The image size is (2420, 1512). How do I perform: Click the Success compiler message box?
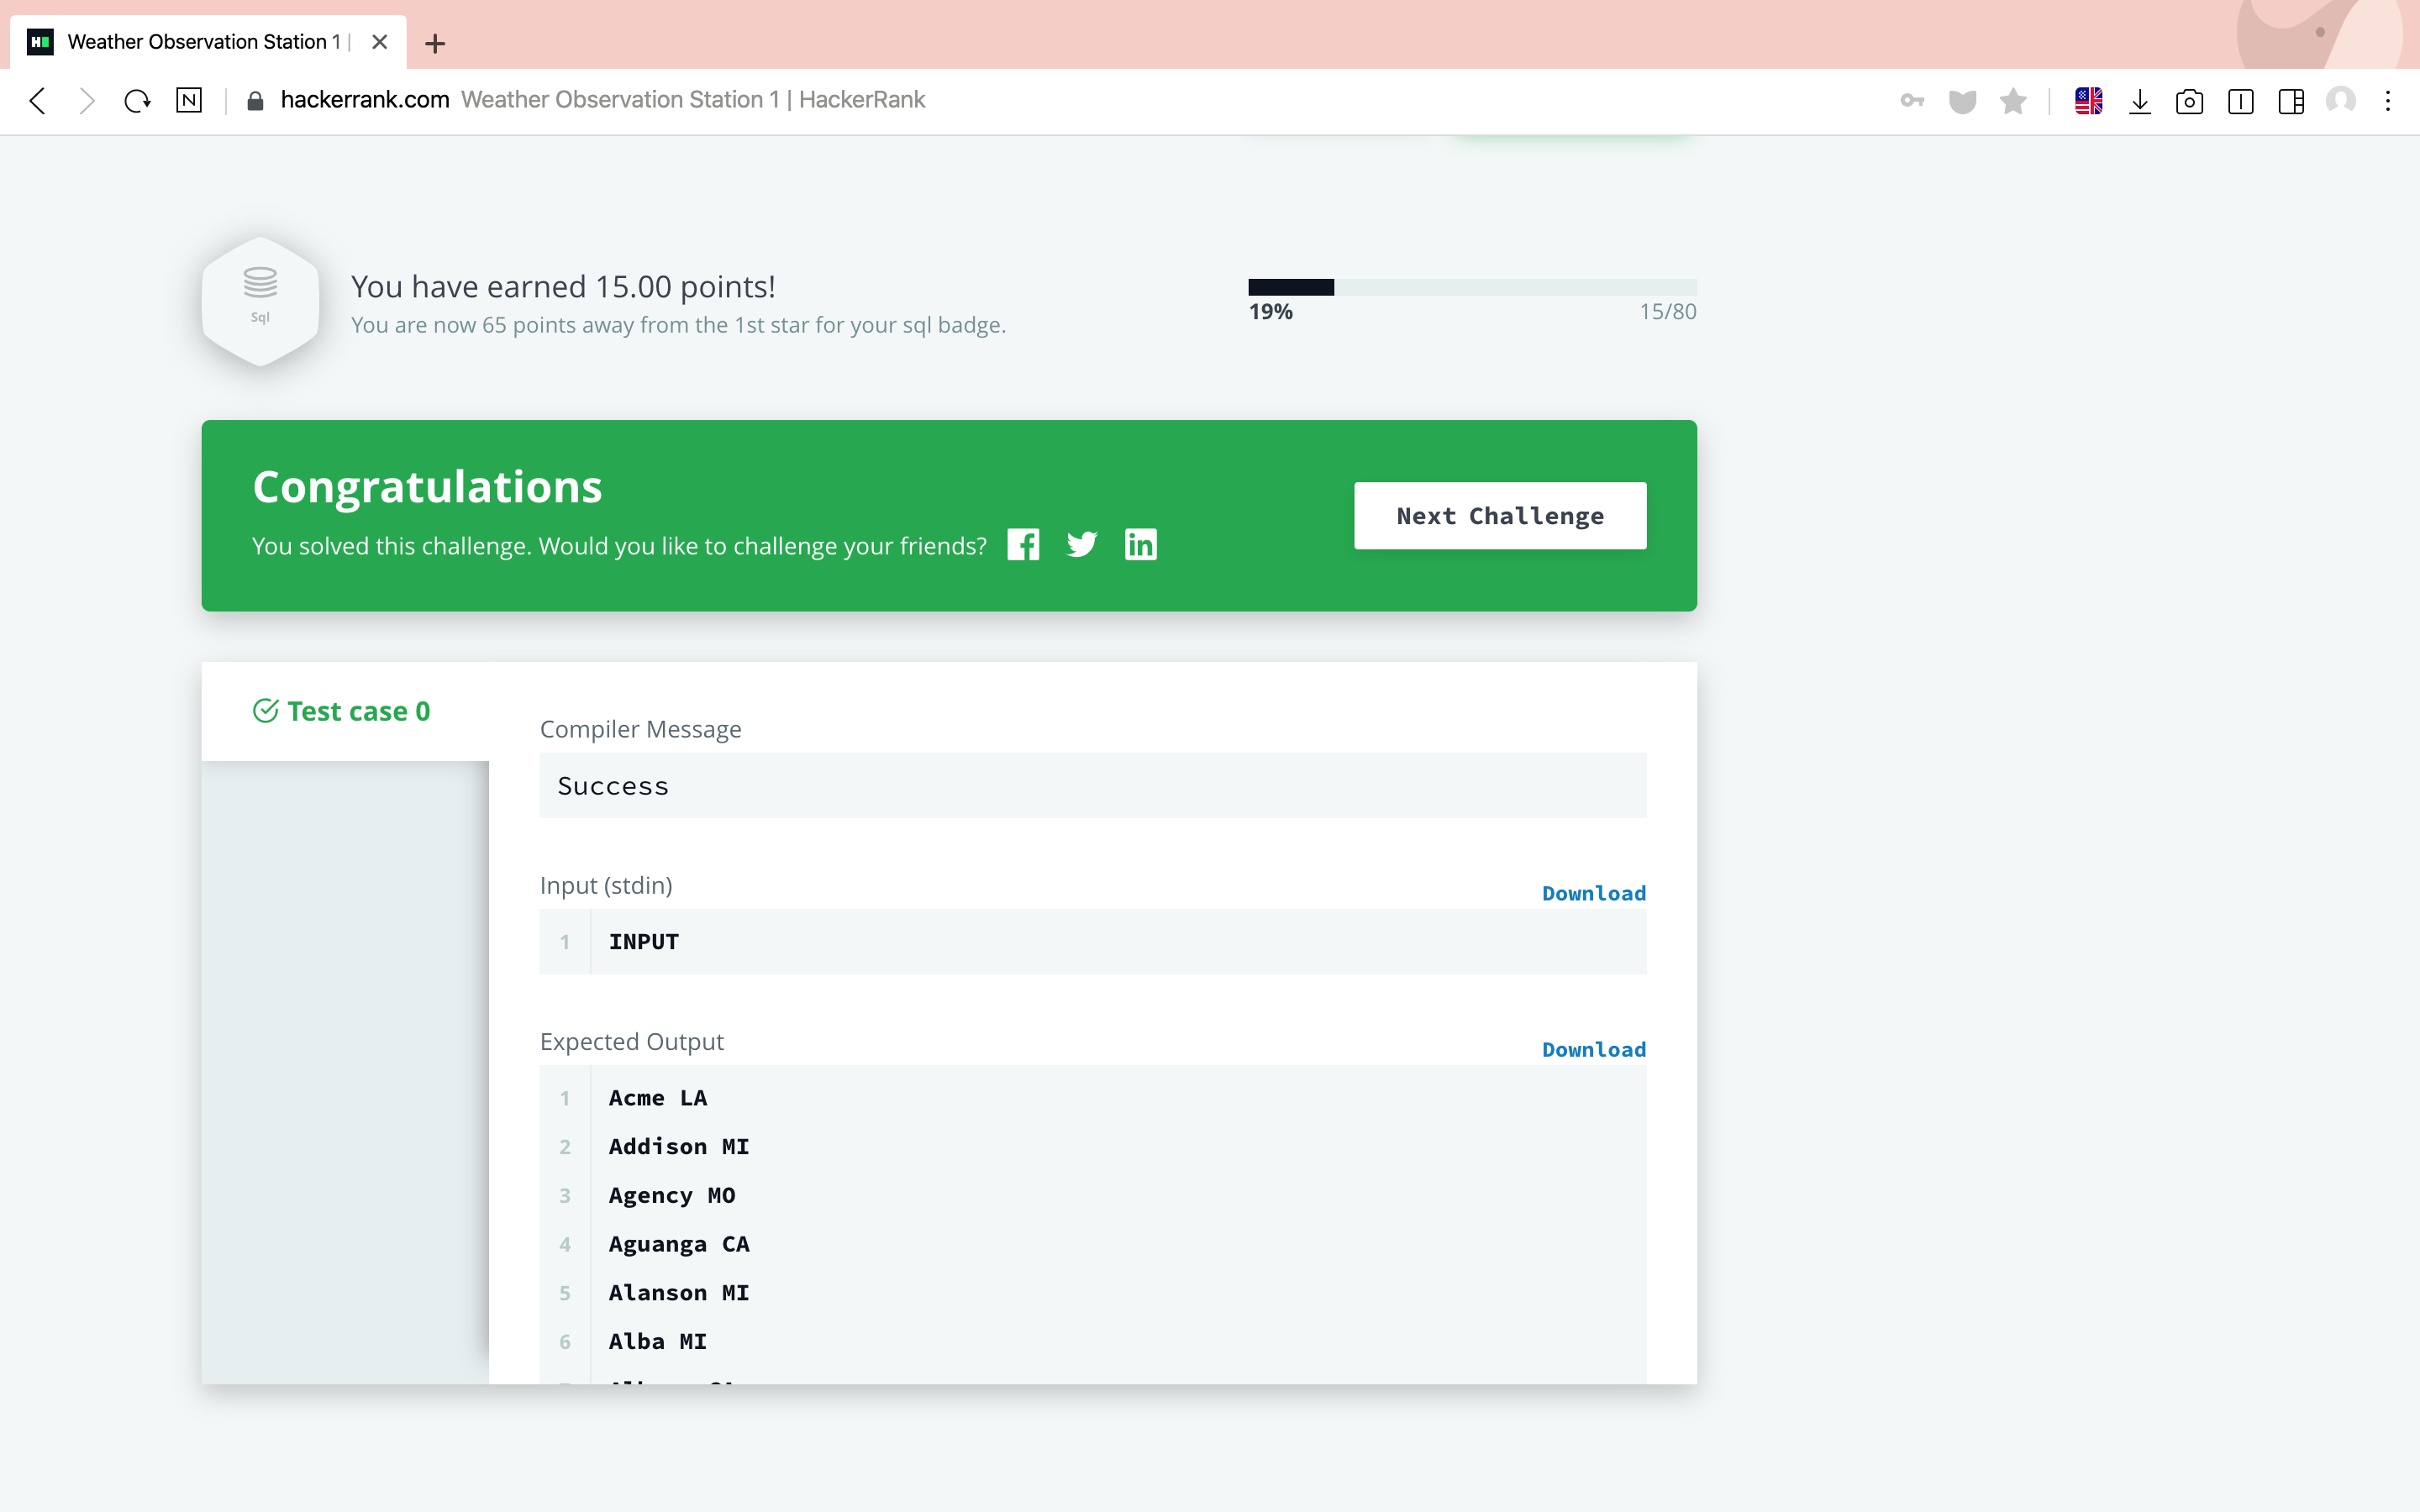point(1092,786)
